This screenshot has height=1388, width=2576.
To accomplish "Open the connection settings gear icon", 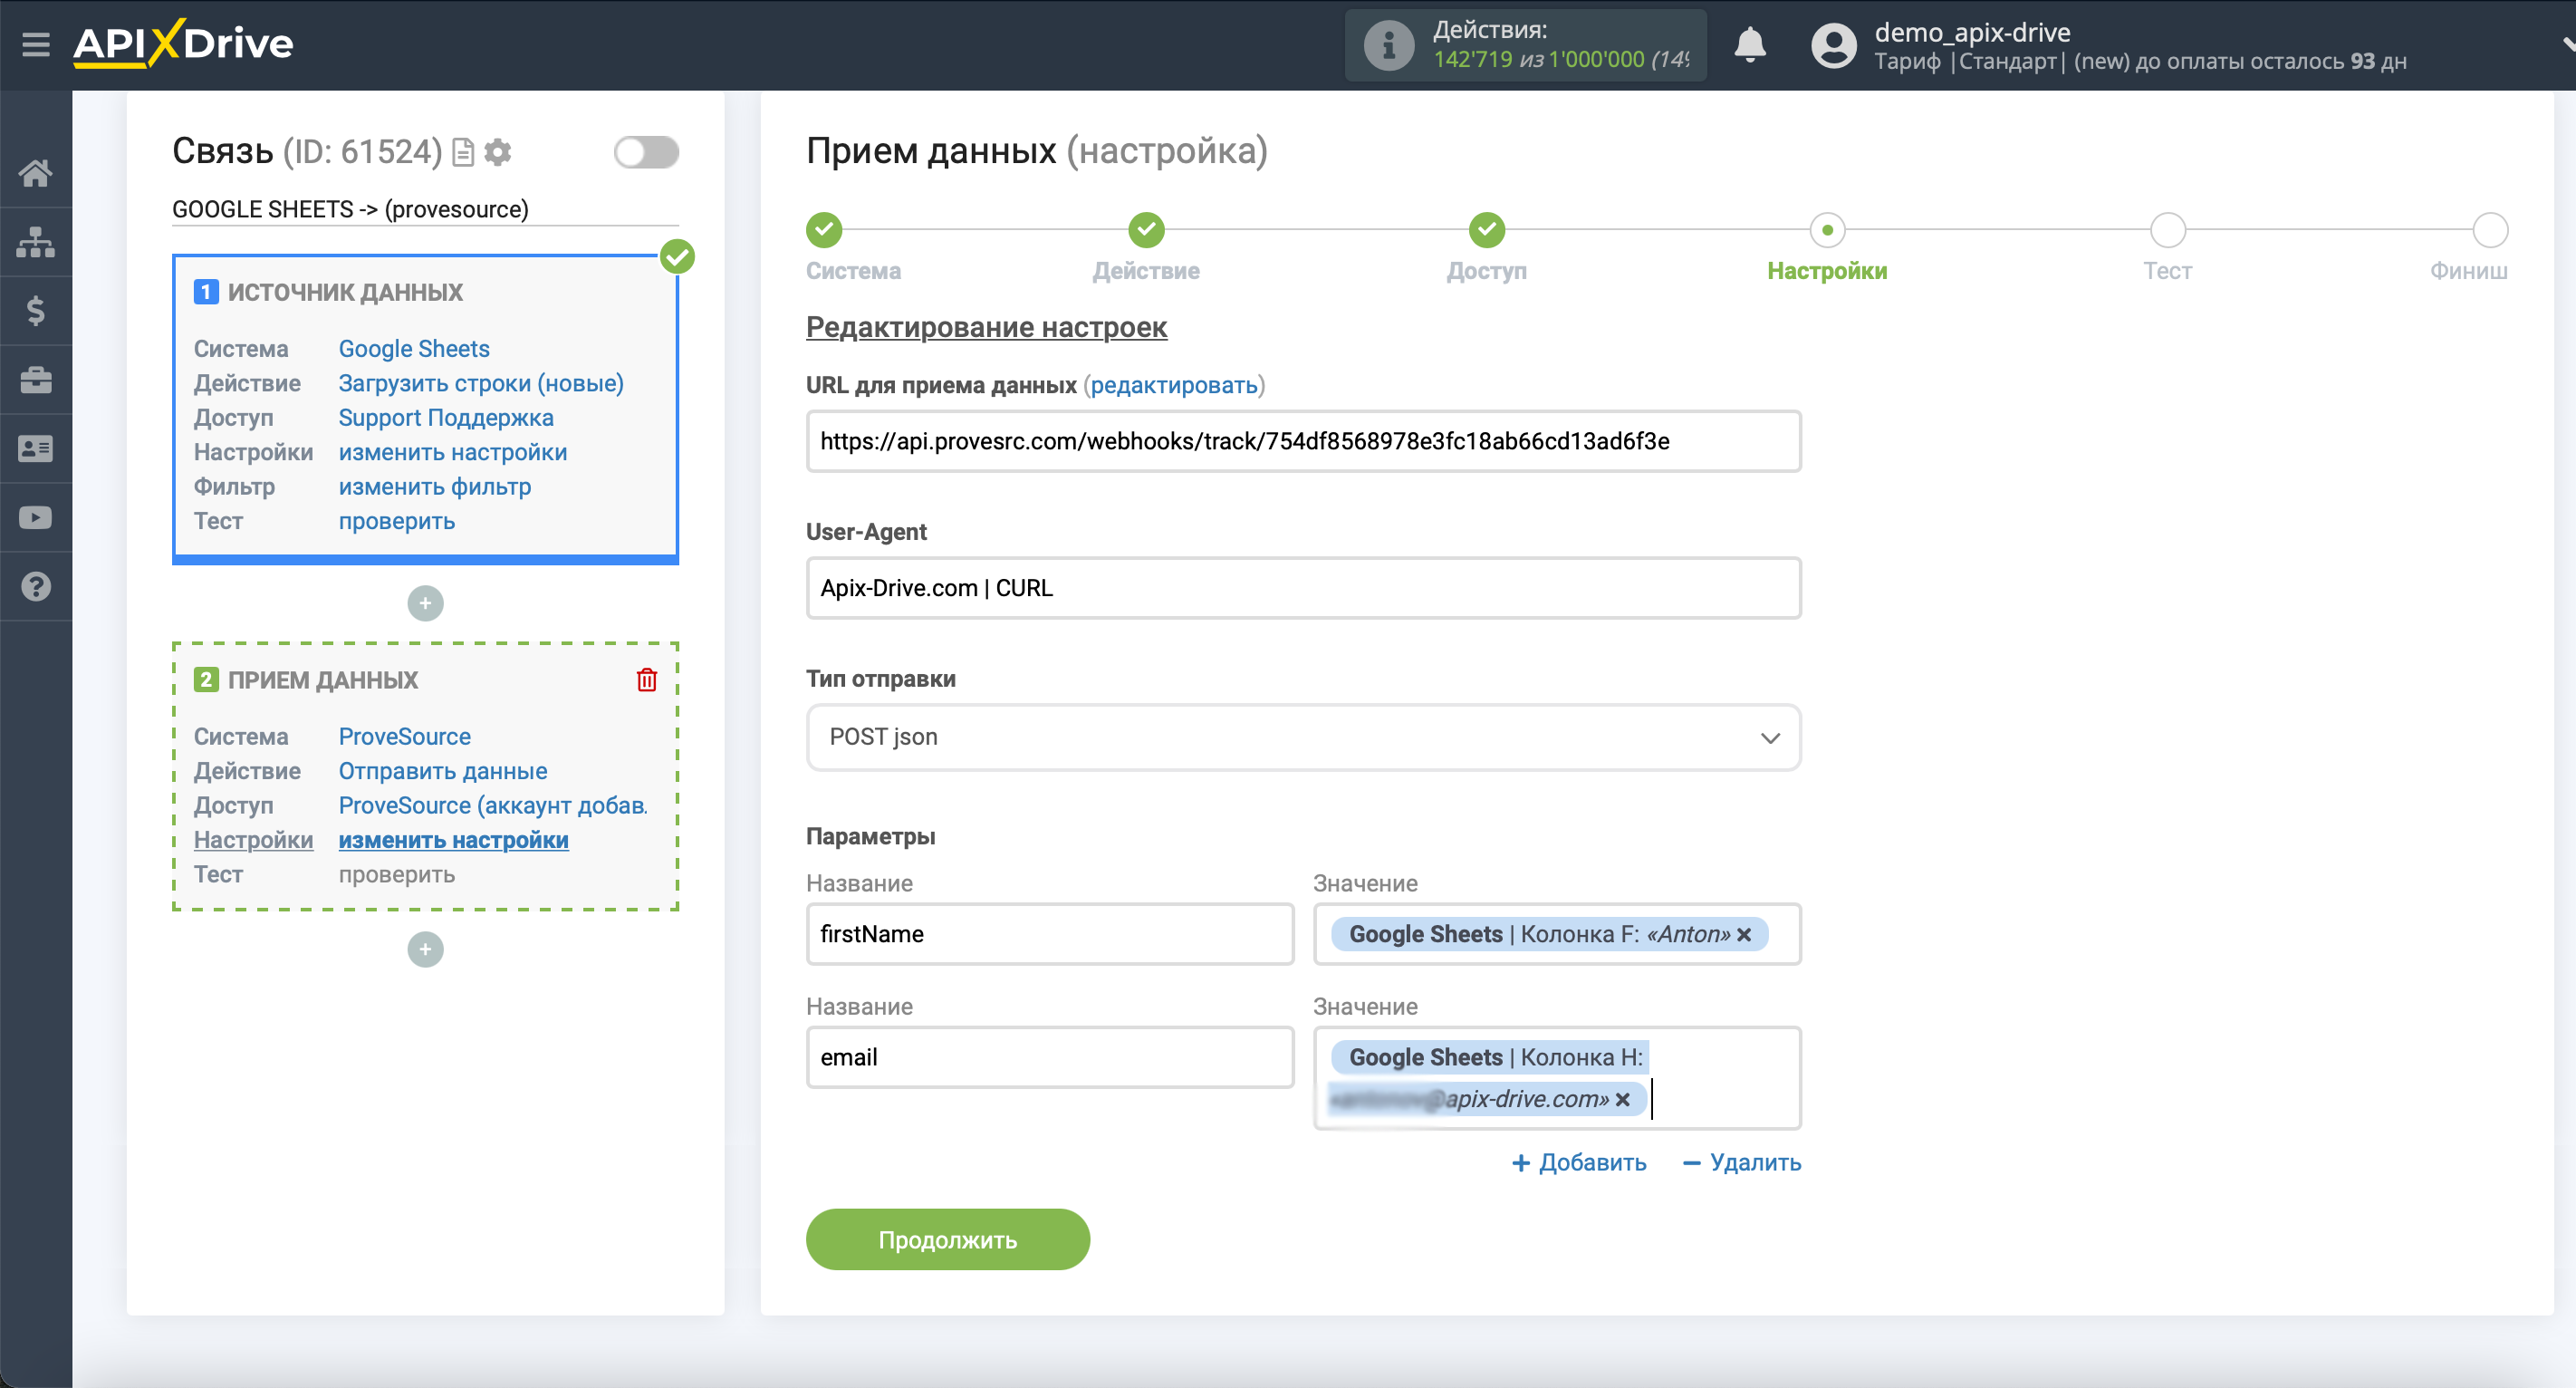I will click(498, 152).
